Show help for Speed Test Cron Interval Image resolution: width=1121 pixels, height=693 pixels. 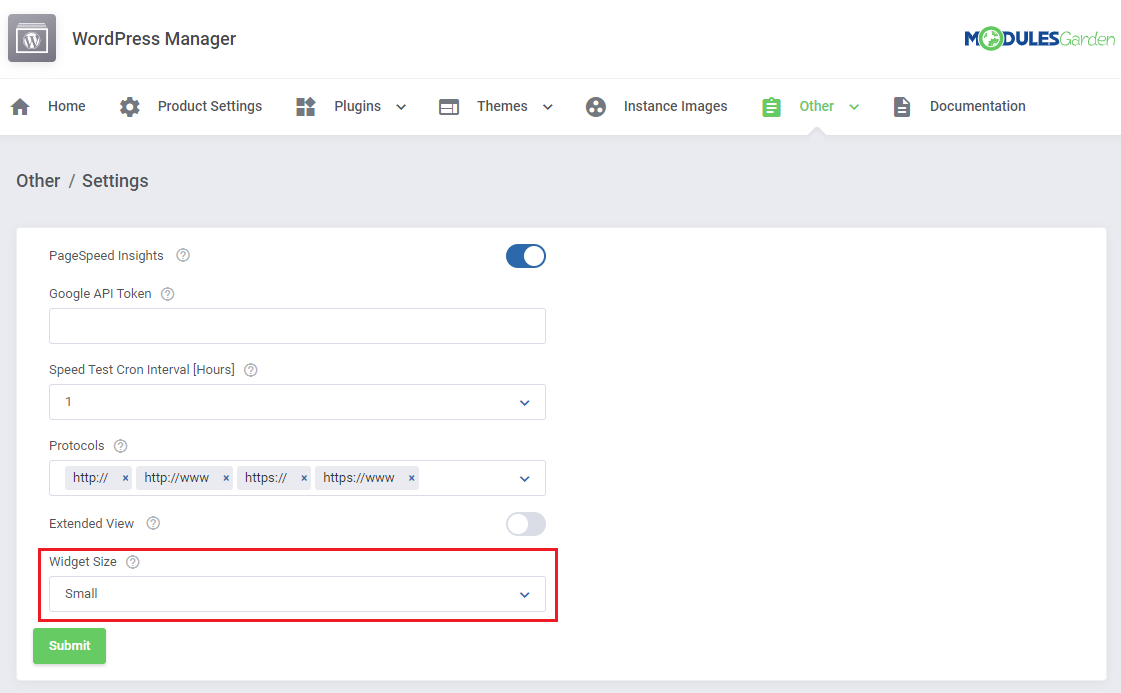250,370
